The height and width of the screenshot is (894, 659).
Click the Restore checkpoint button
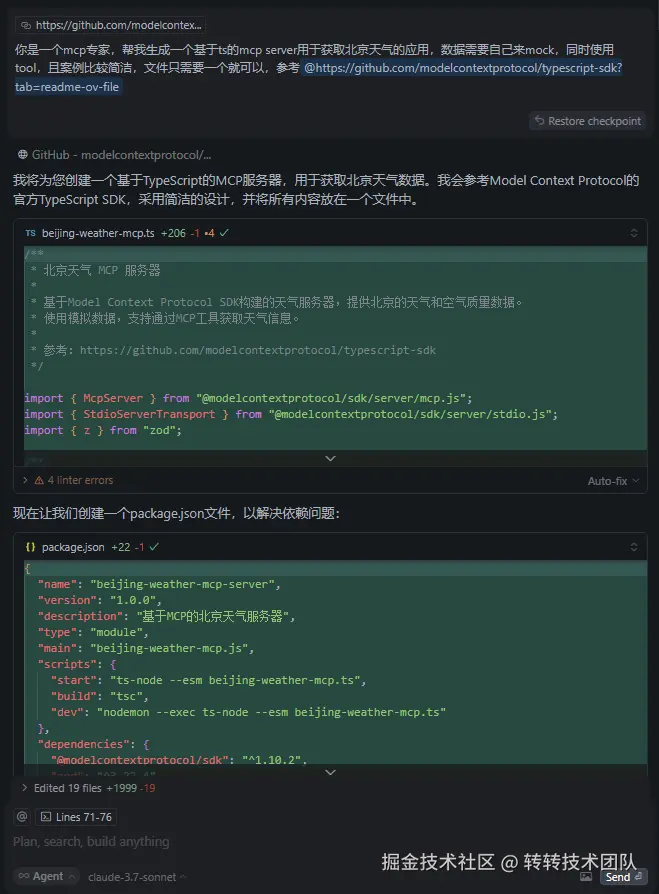587,121
